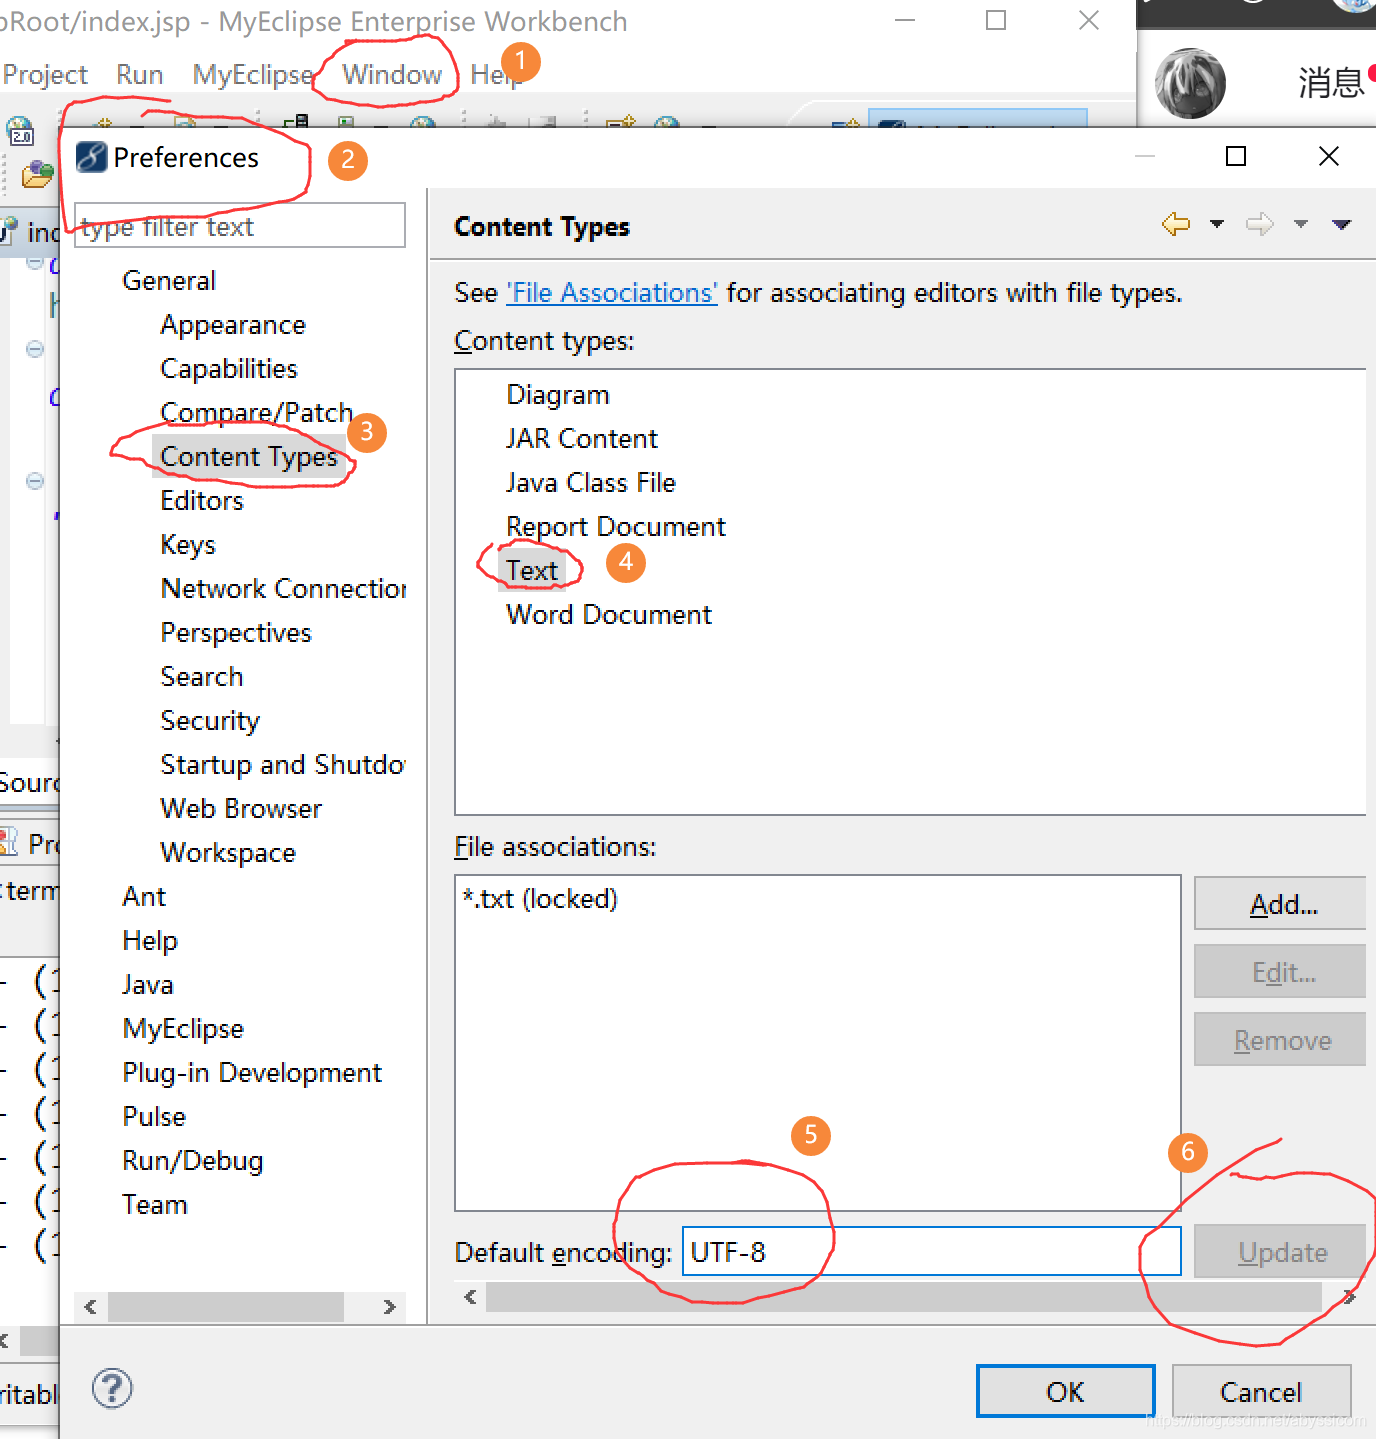Select Capabilities preference page
This screenshot has width=1376, height=1439.
(x=229, y=368)
